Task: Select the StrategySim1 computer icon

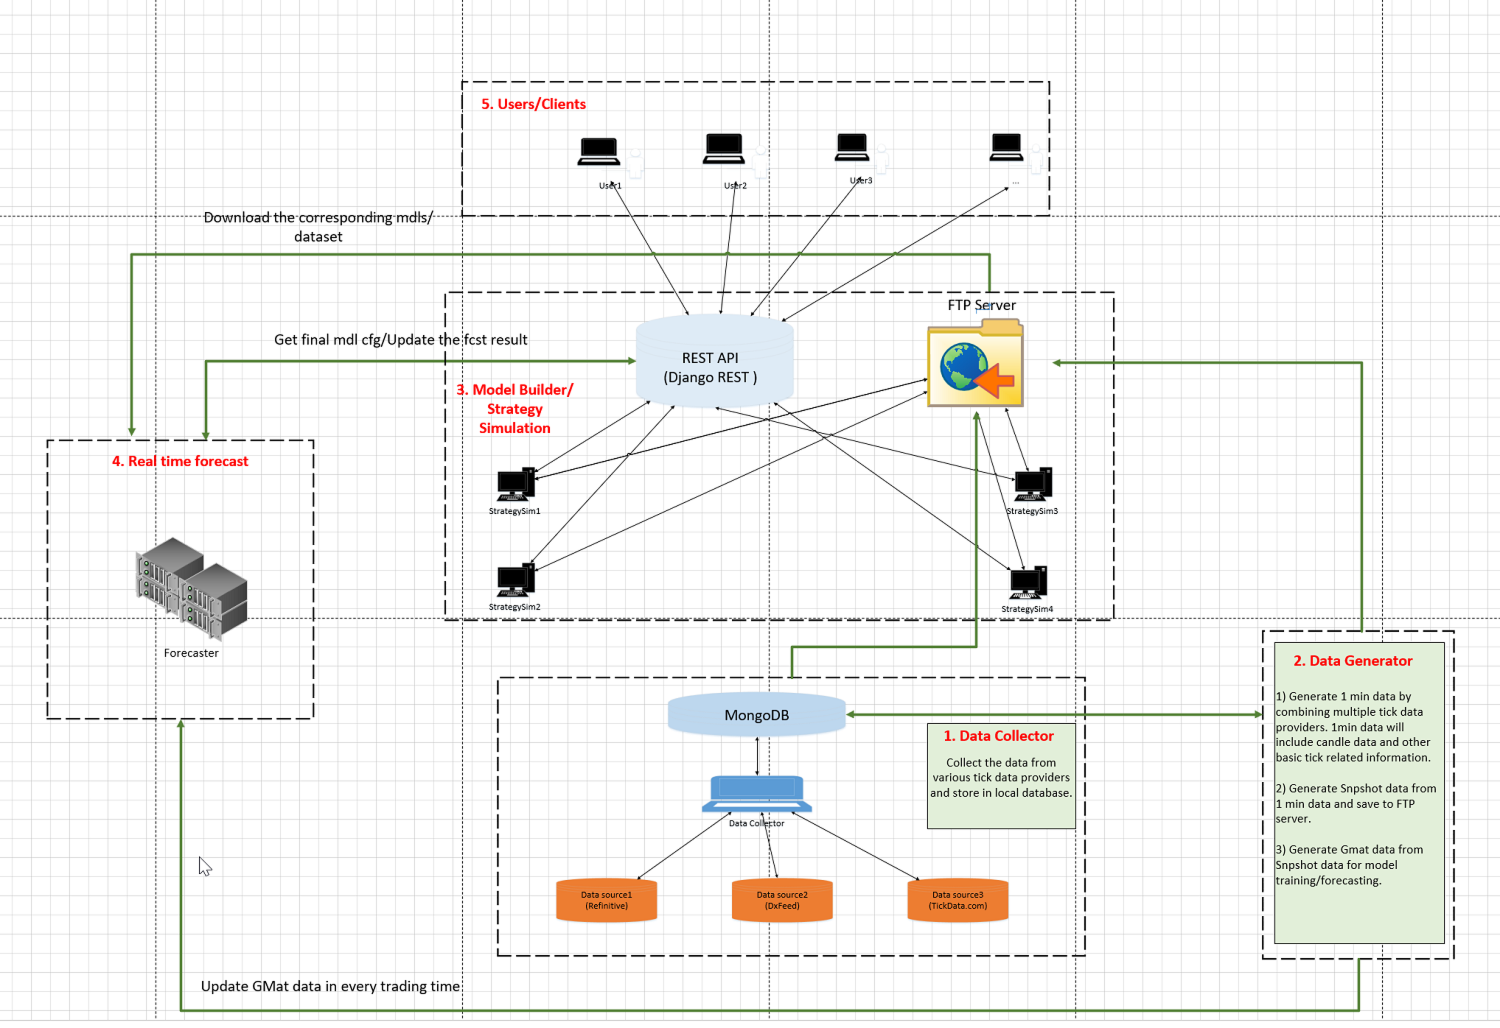Action: pos(516,485)
